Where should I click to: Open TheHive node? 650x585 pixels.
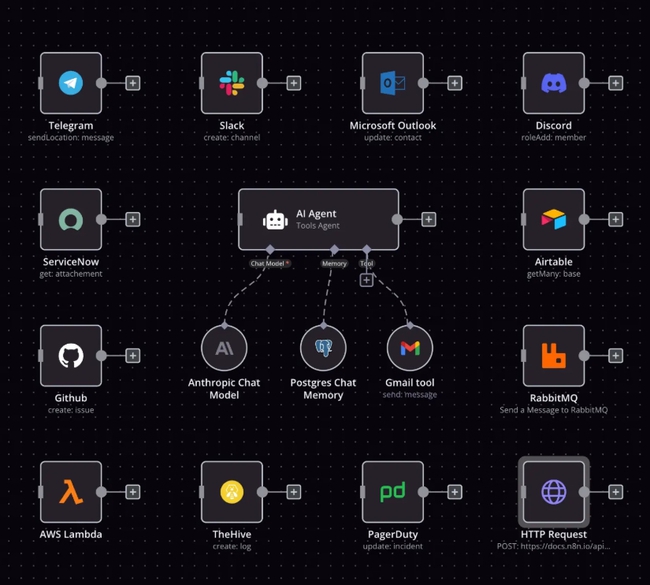click(232, 492)
